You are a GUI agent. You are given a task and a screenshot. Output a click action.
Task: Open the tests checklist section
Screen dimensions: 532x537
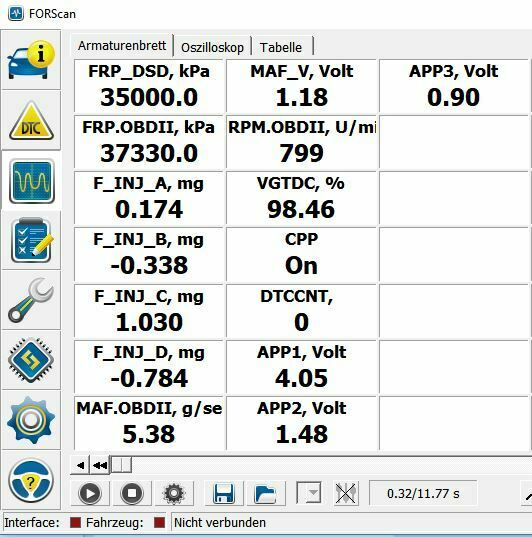point(31,240)
